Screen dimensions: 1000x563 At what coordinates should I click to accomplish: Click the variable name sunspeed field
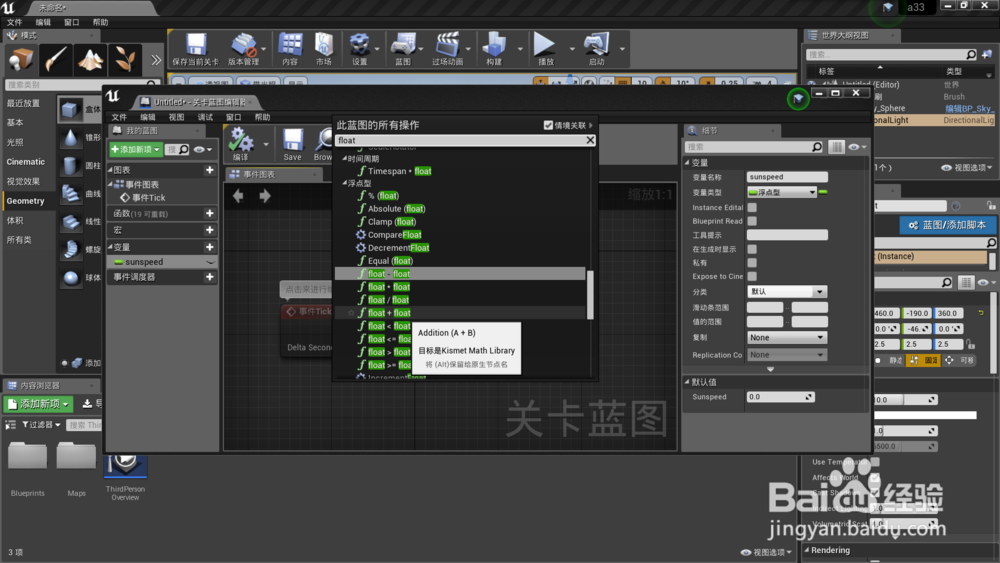[x=787, y=177]
